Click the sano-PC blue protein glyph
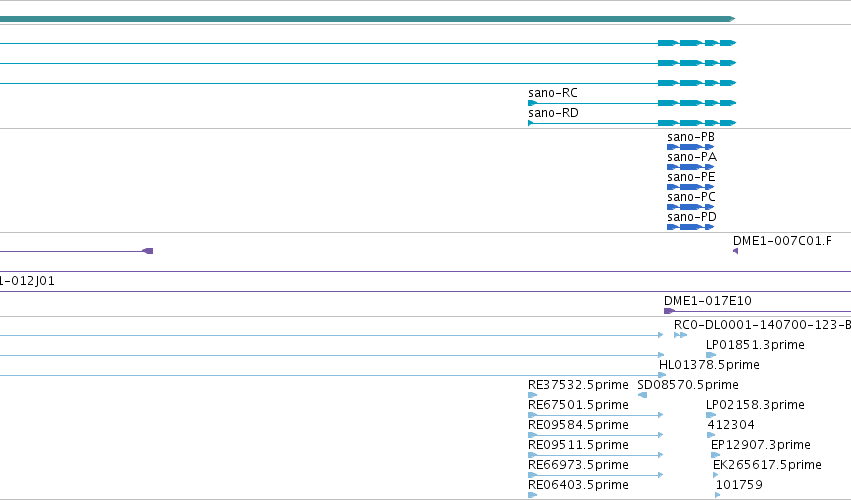The image size is (851, 500). tap(690, 207)
